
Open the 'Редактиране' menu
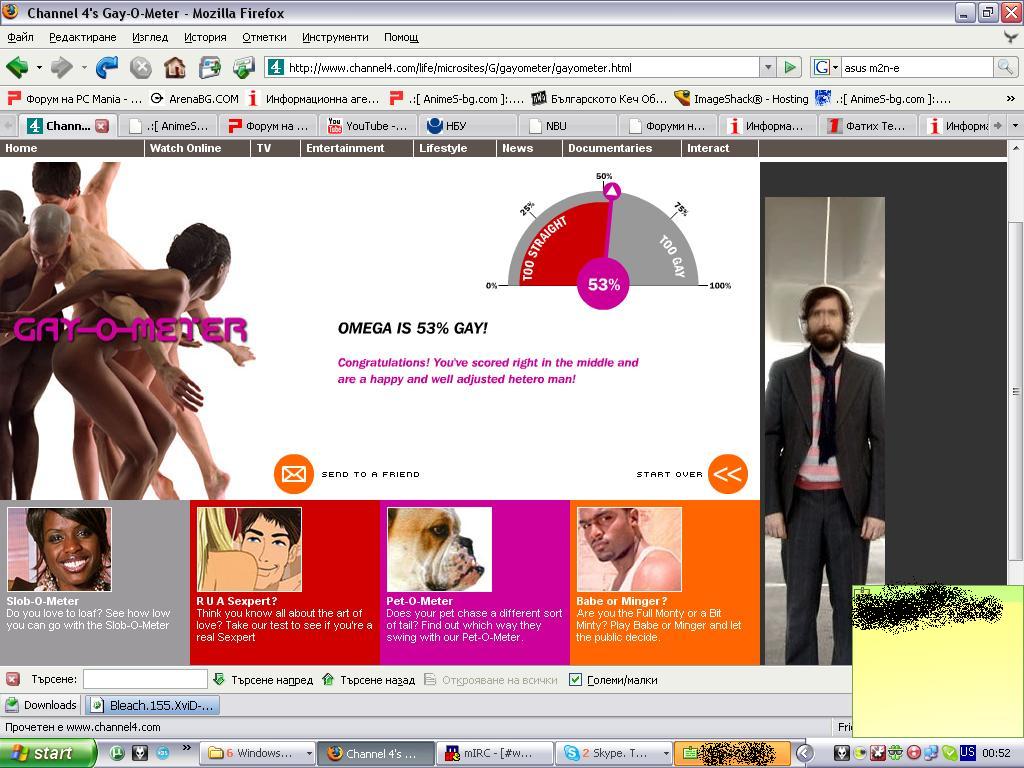point(83,37)
